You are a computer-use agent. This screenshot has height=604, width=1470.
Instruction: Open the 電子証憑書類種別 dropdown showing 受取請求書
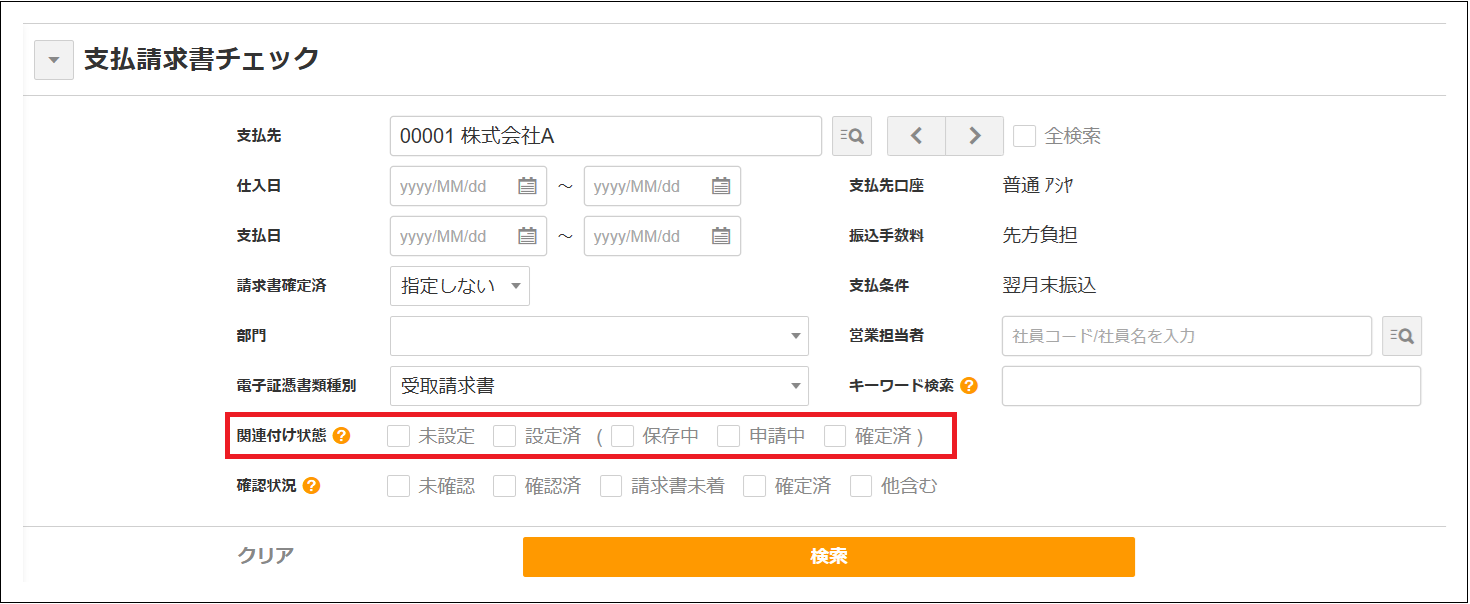coord(598,386)
